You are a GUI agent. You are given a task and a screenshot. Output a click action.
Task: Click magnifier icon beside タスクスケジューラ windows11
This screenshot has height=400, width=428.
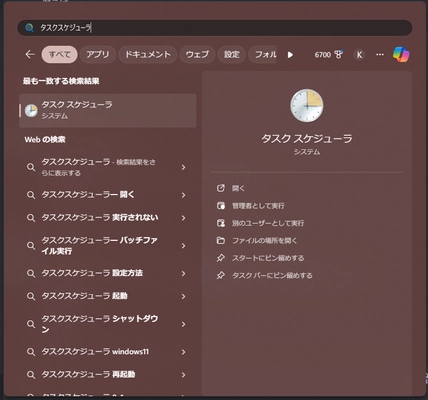(x=31, y=352)
